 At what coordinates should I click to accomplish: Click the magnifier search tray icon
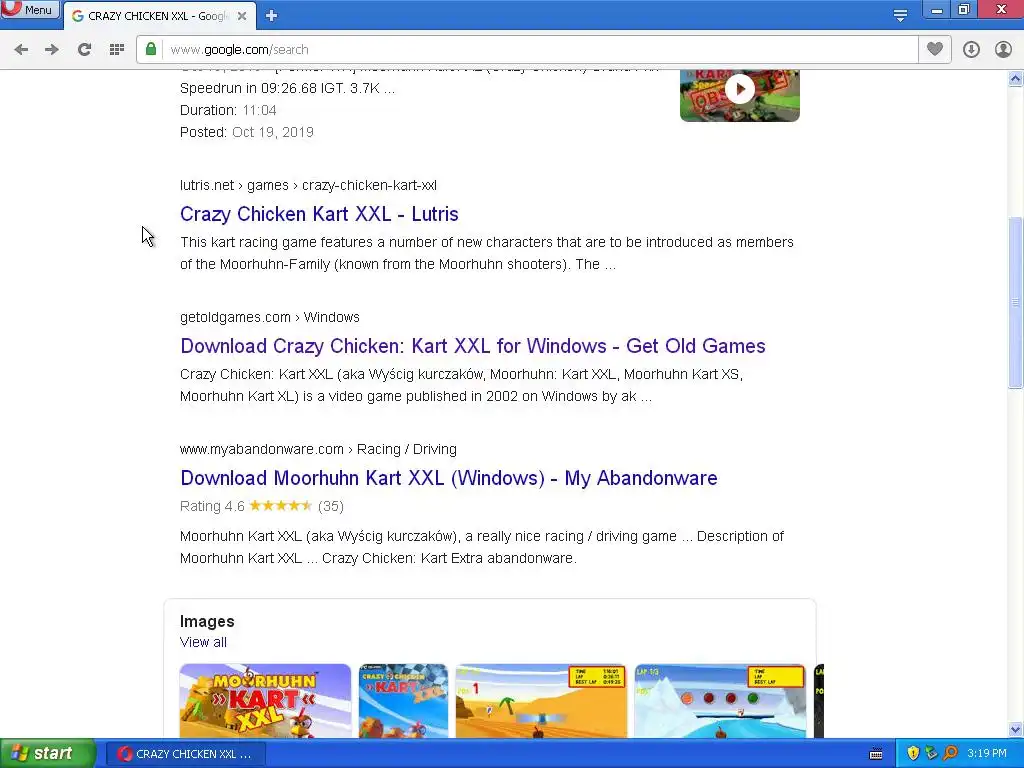click(x=950, y=754)
